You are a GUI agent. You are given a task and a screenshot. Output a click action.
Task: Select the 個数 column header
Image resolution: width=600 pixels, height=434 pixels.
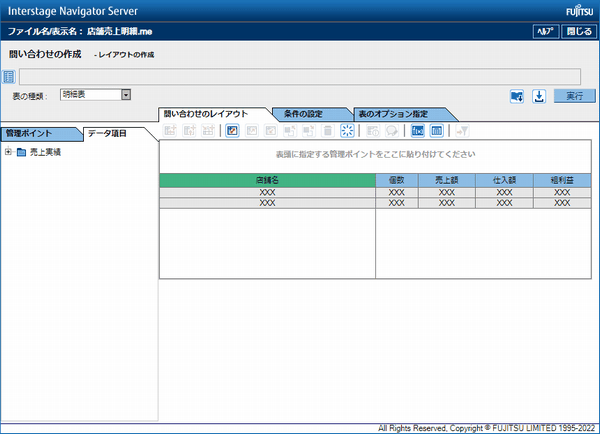point(397,180)
